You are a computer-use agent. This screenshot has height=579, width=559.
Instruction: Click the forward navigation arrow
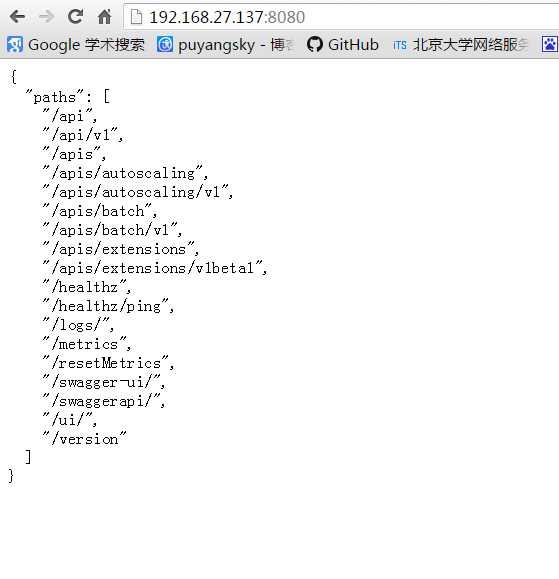(47, 17)
